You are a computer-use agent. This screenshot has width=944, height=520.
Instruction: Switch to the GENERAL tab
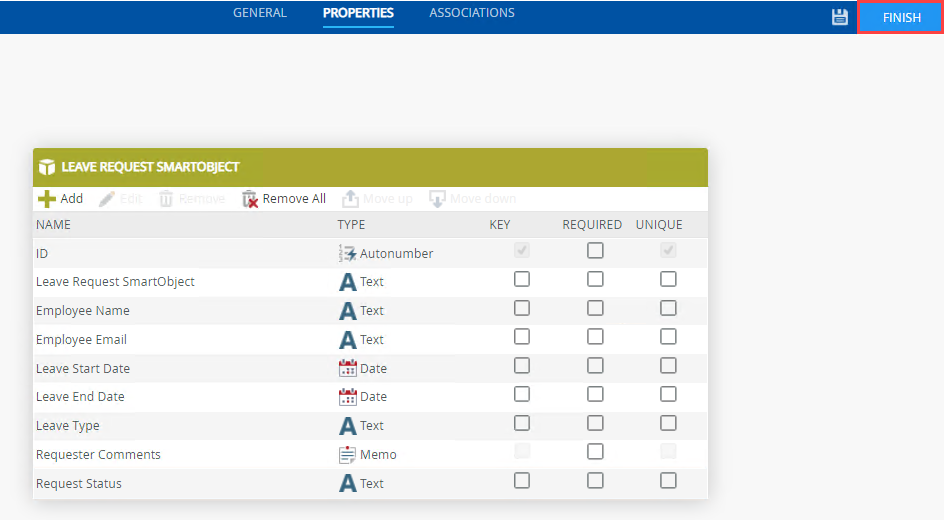coord(259,13)
